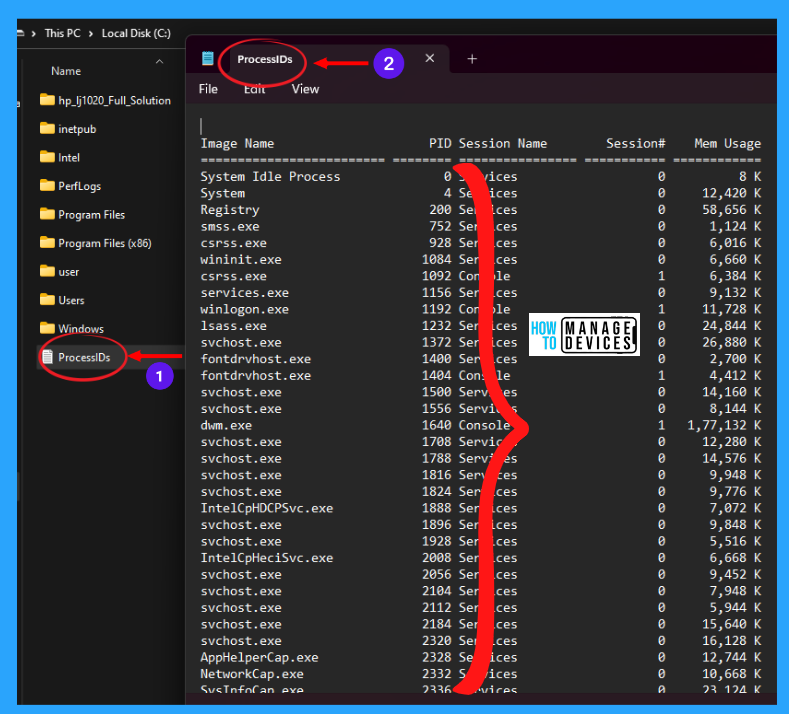Click on 'smss.exe' in the text
Viewport: 789px width, 714px height.
coord(230,226)
